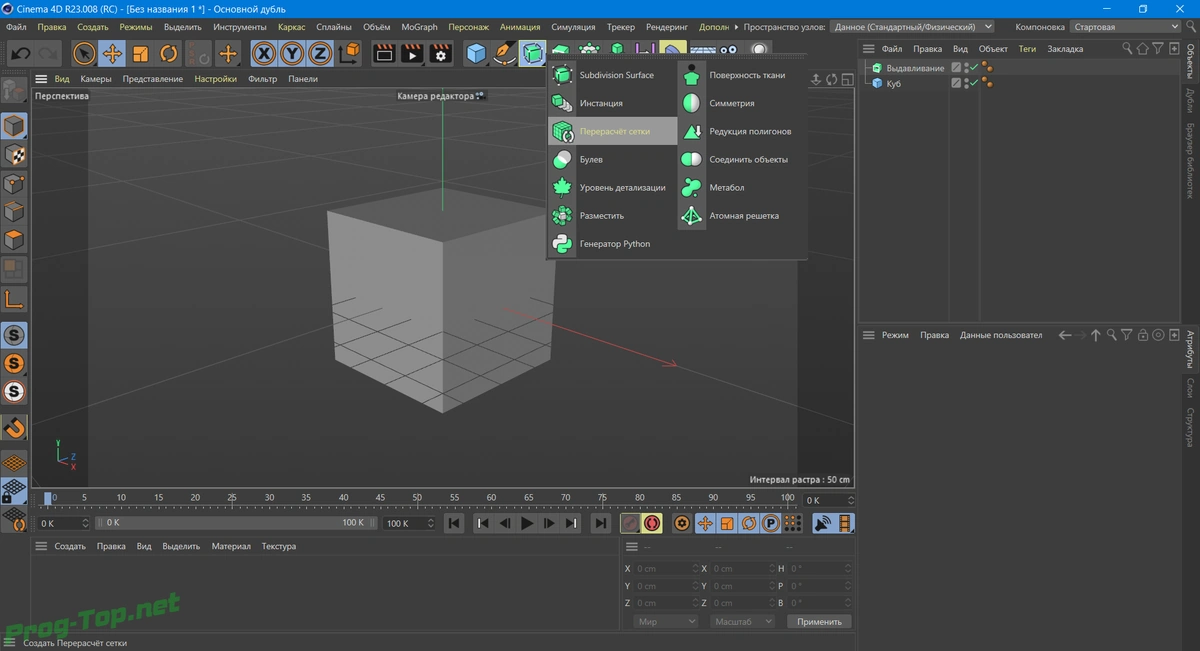Image resolution: width=1200 pixels, height=651 pixels.
Task: Switch to the Дубли side tab
Action: 1190,101
